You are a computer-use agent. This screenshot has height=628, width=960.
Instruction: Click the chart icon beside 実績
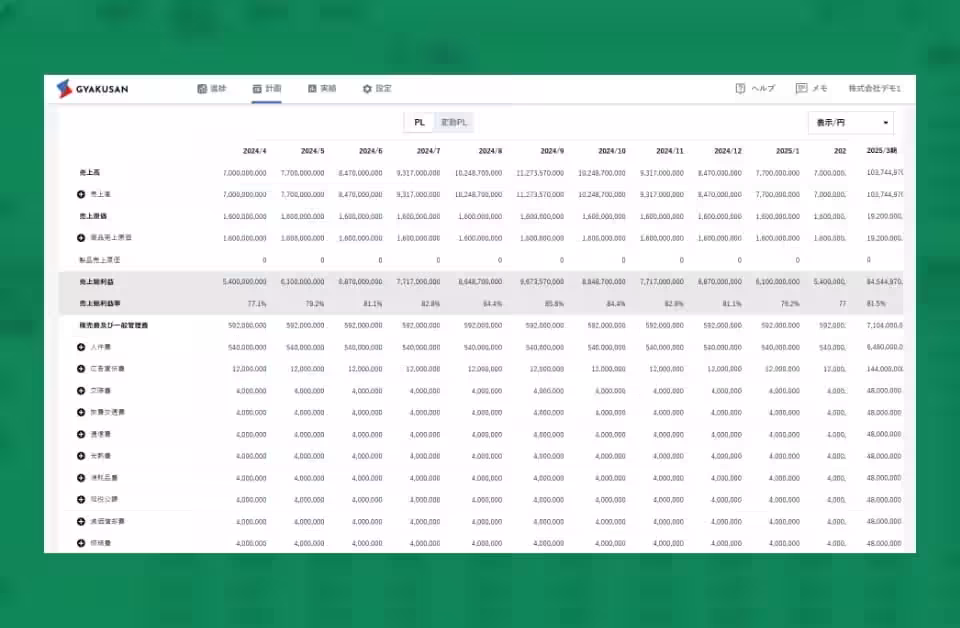tap(312, 89)
